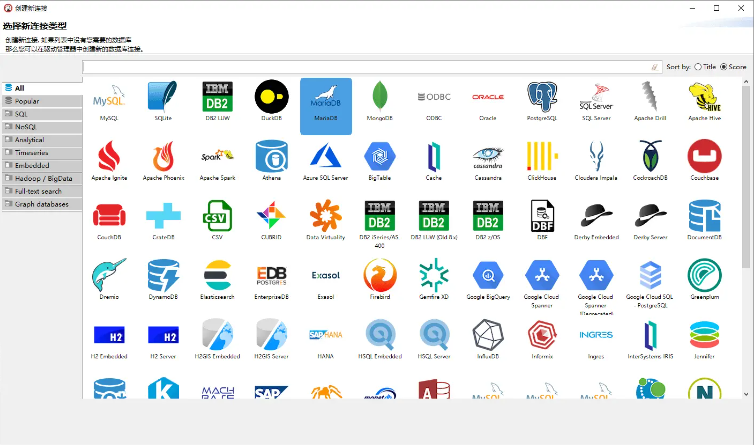
Task: Click scrollbar down arrow in driver list
Action: [746, 394]
